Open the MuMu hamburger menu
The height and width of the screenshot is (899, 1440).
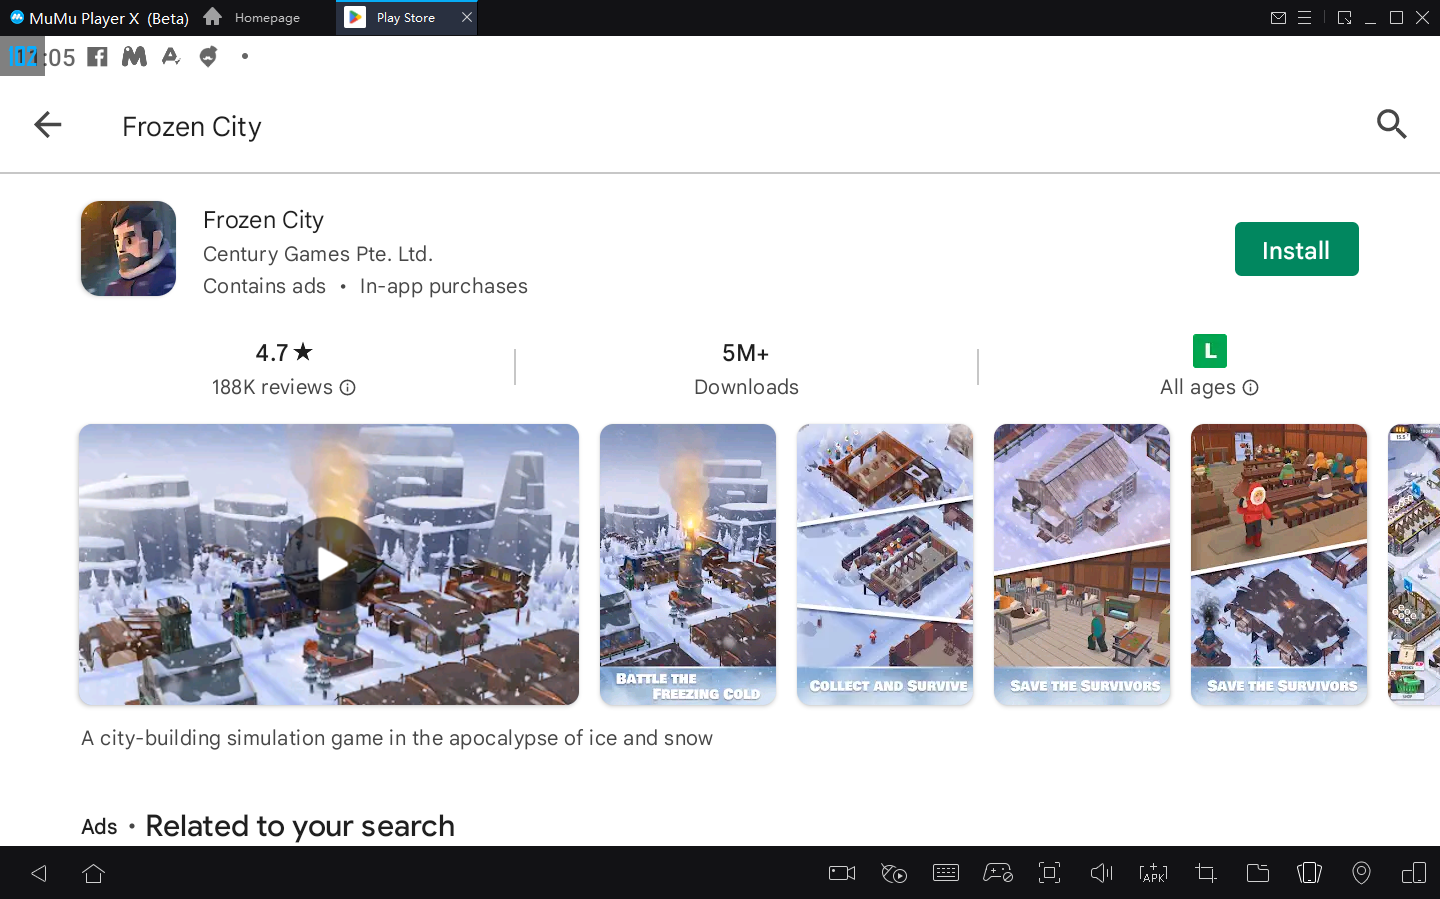[1304, 18]
